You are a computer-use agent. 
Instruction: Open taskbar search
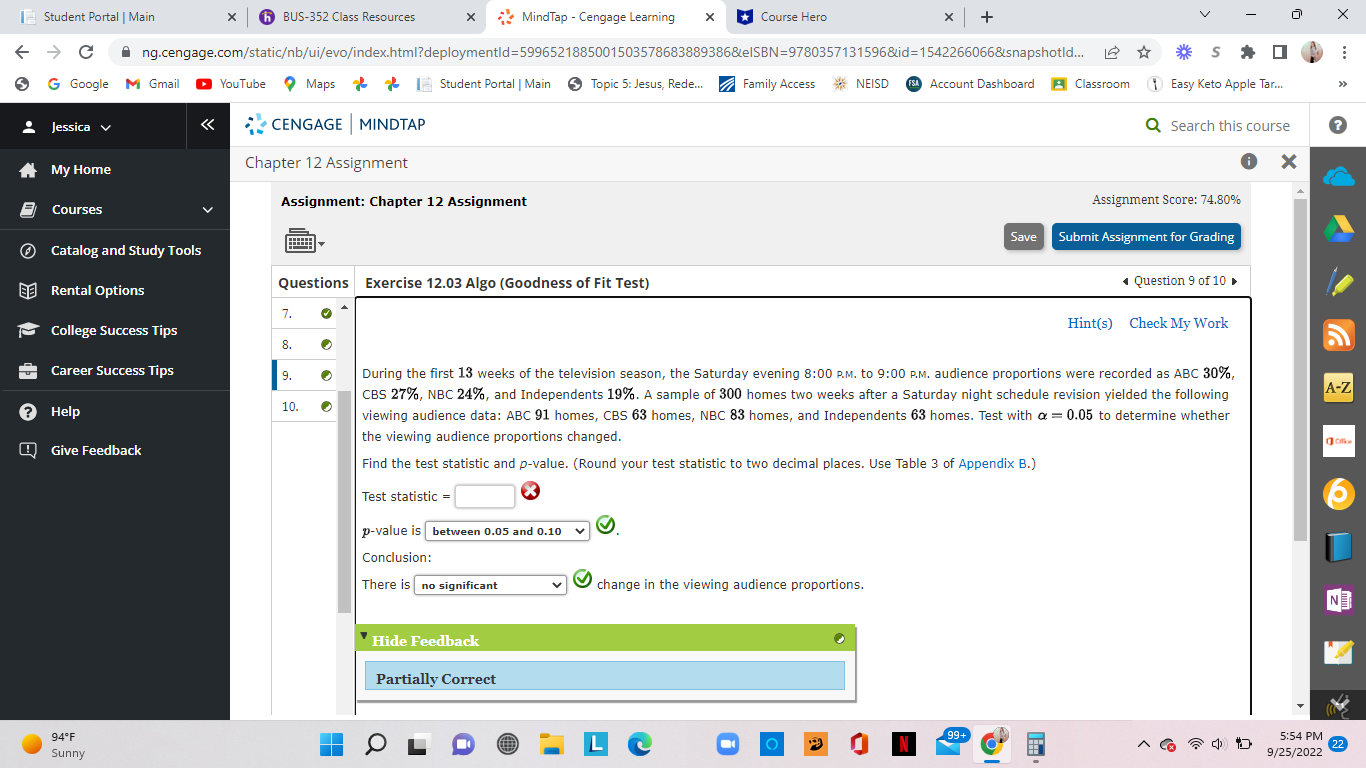[377, 744]
